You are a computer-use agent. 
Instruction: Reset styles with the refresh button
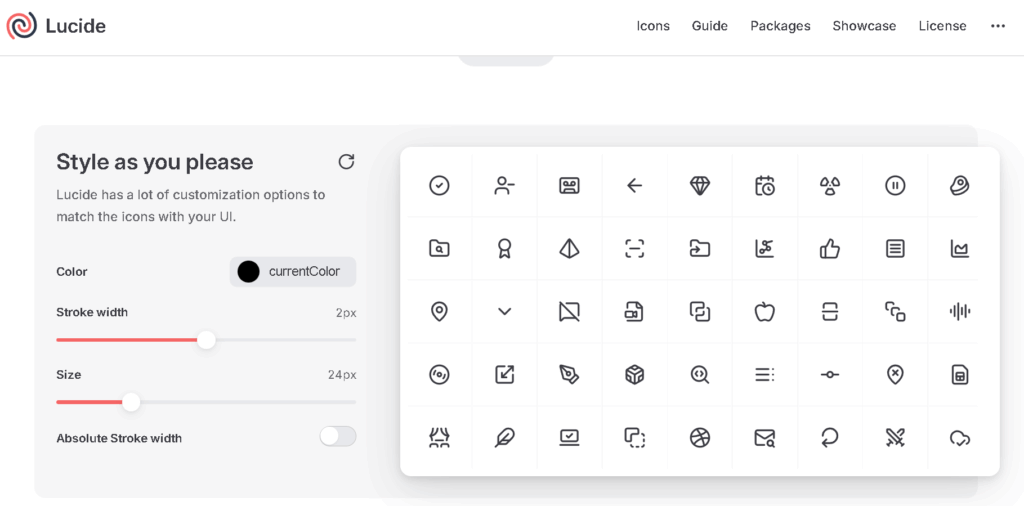click(x=346, y=162)
